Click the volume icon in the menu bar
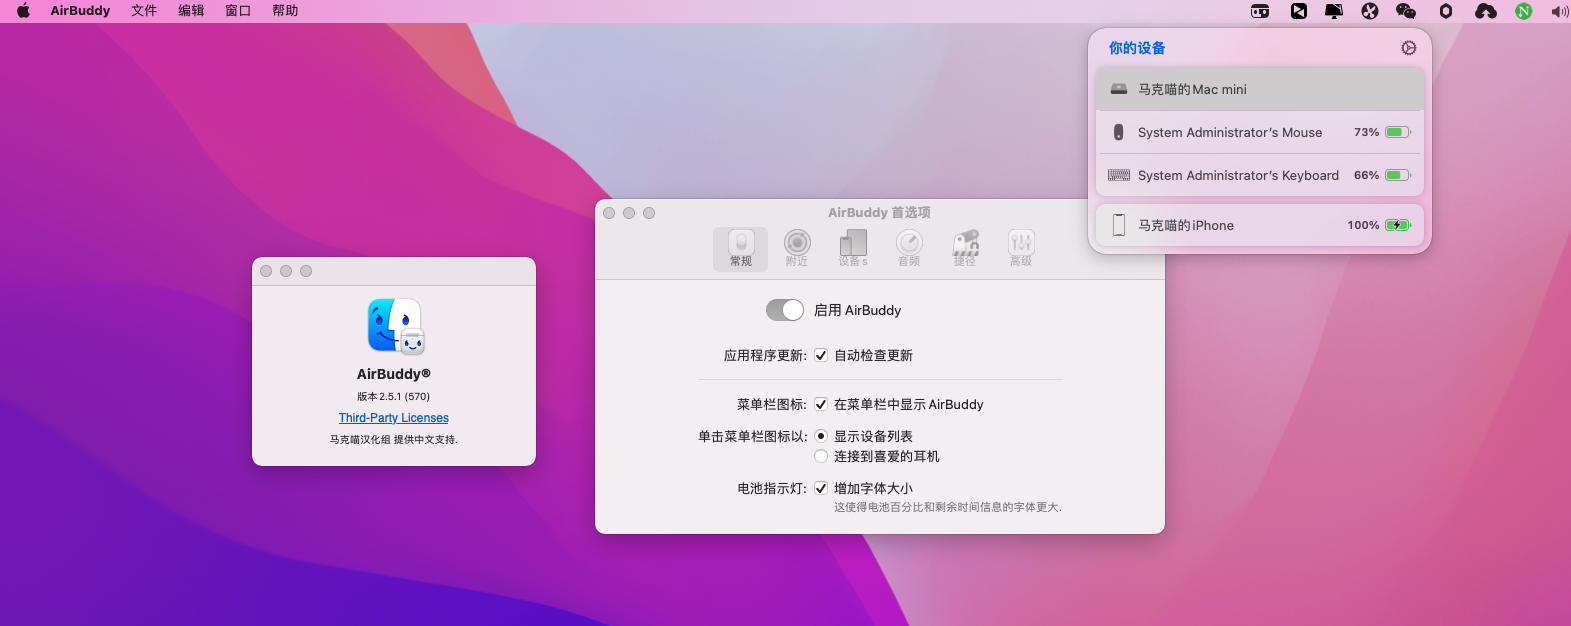 point(1559,11)
